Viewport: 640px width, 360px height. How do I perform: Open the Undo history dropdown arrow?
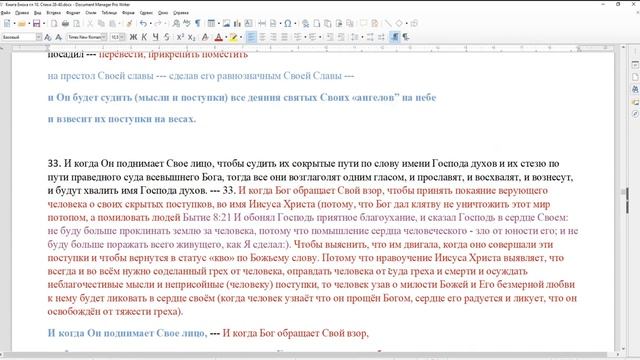(150, 23)
